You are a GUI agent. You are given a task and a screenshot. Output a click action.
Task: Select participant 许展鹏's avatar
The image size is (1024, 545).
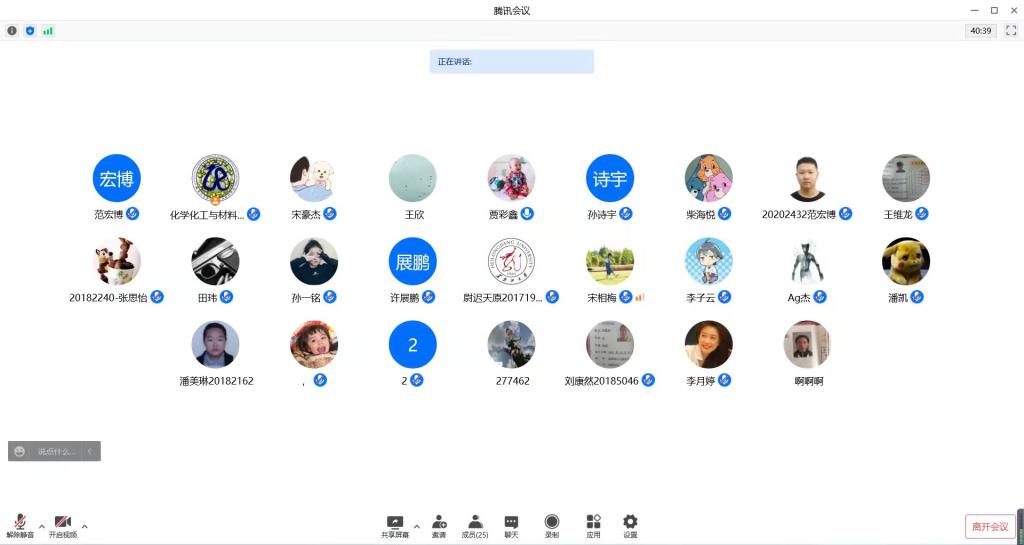[x=412, y=261]
